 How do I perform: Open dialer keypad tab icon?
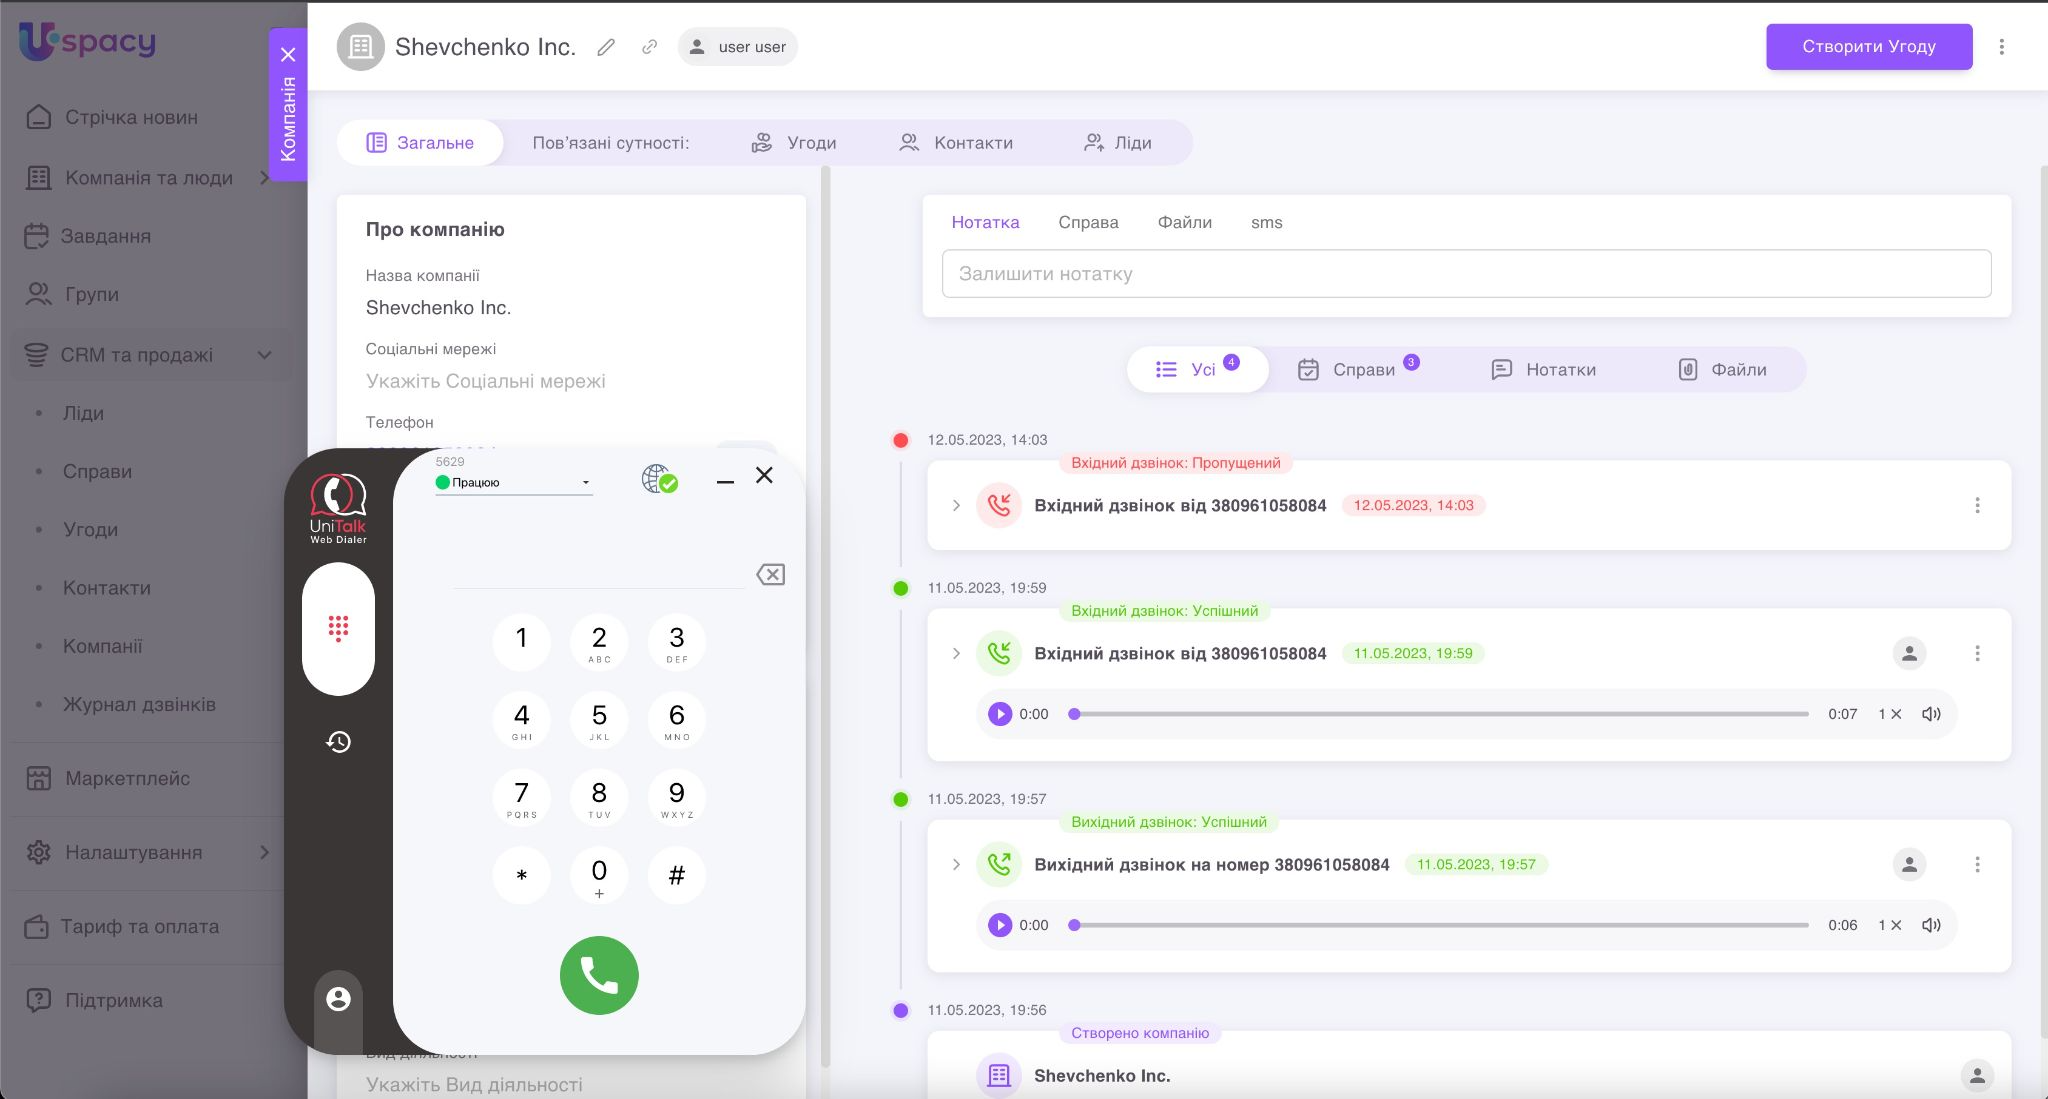(x=338, y=628)
